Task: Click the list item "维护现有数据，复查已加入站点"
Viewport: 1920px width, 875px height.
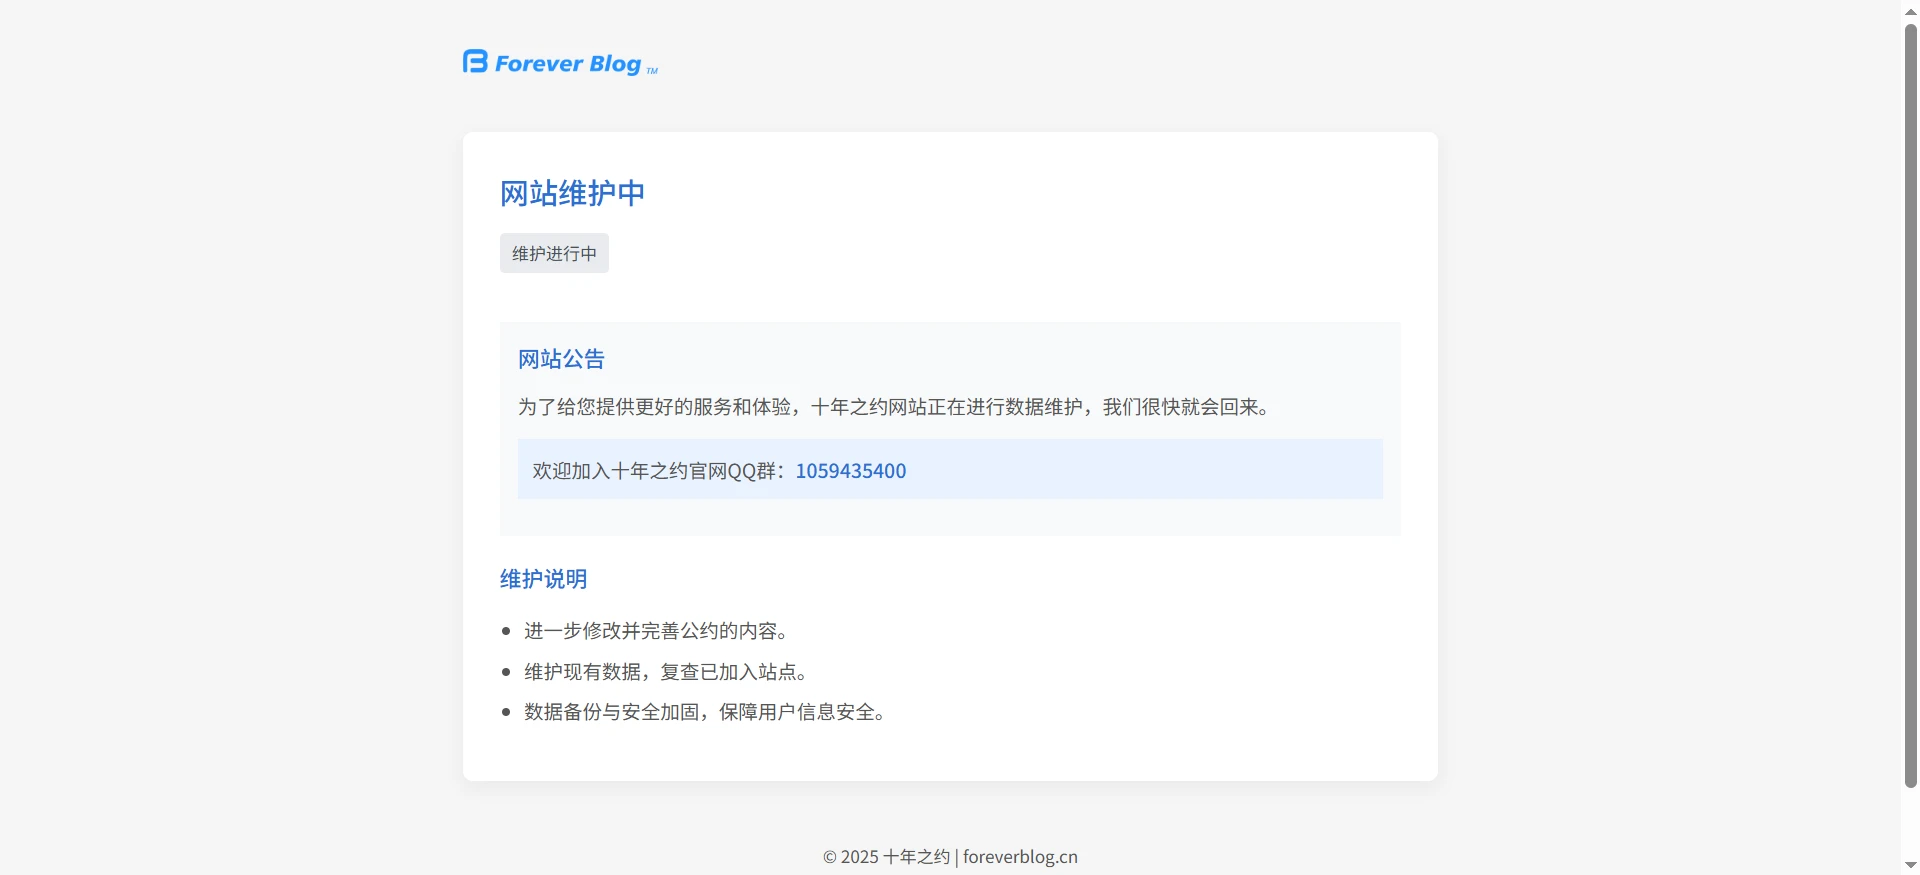Action: click(666, 672)
